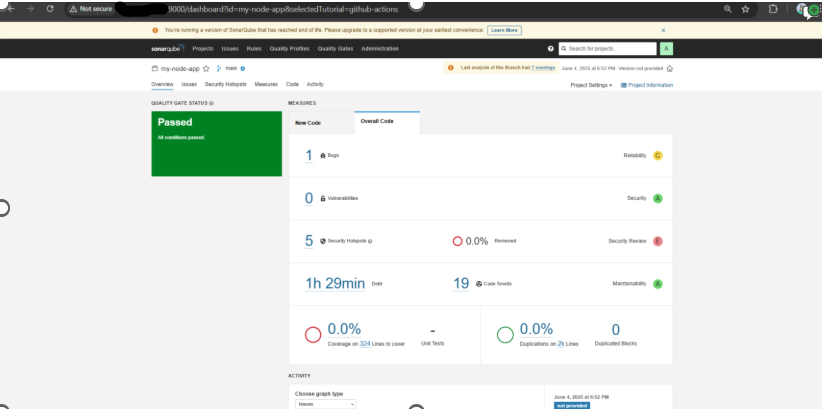The image size is (822, 409).
Task: Open the browser extensions icon
Action: pos(773,9)
